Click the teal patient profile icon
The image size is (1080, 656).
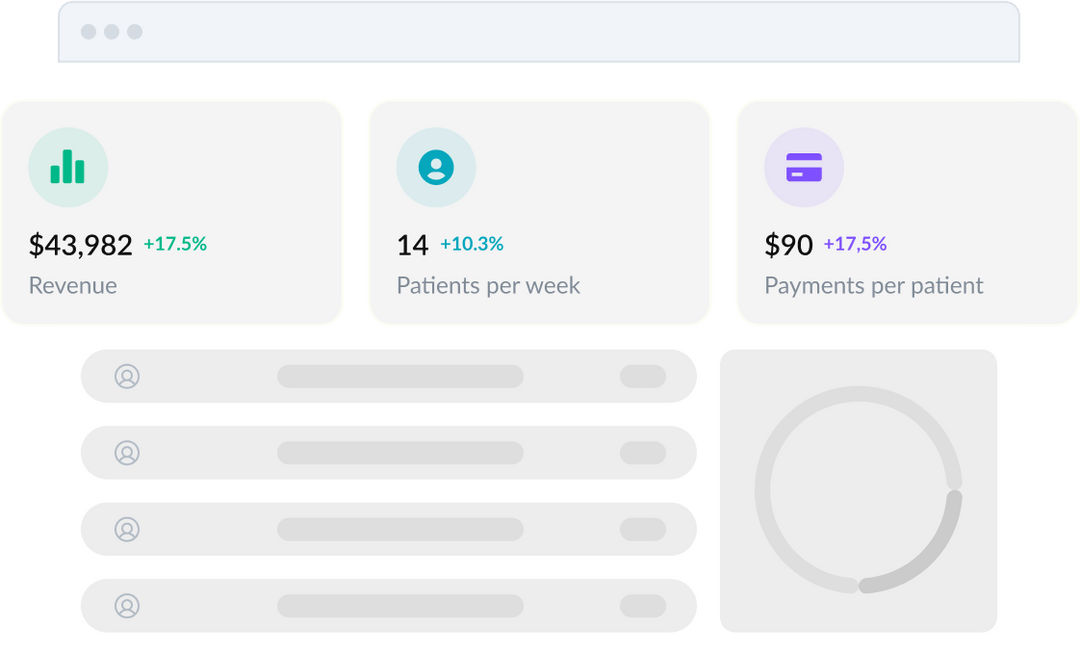(436, 167)
